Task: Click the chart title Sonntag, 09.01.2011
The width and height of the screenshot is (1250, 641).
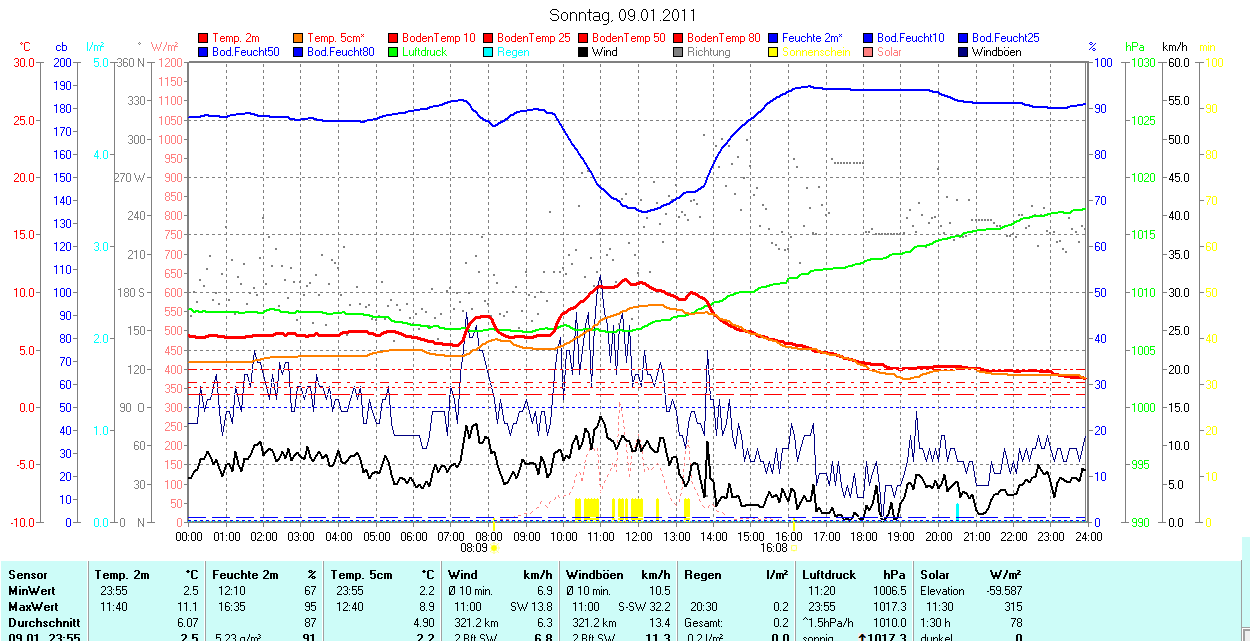Action: click(624, 15)
